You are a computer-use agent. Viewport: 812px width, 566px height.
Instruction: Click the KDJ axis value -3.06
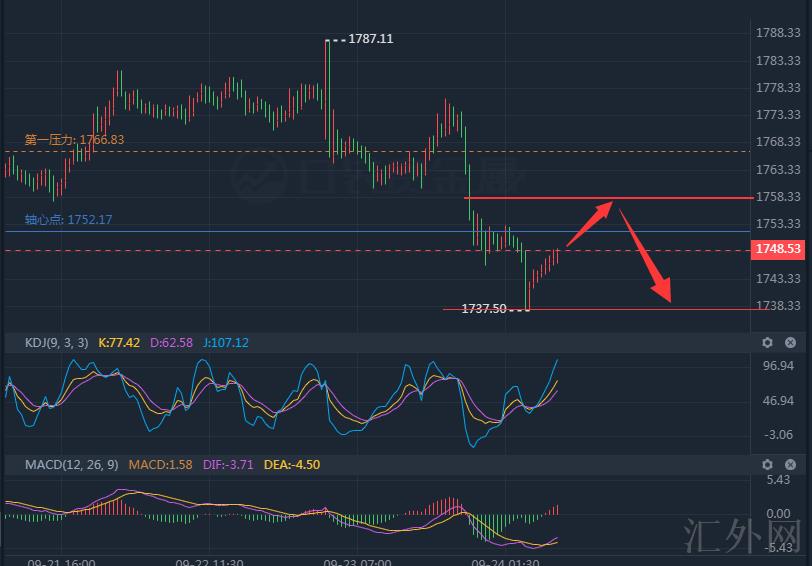point(778,435)
